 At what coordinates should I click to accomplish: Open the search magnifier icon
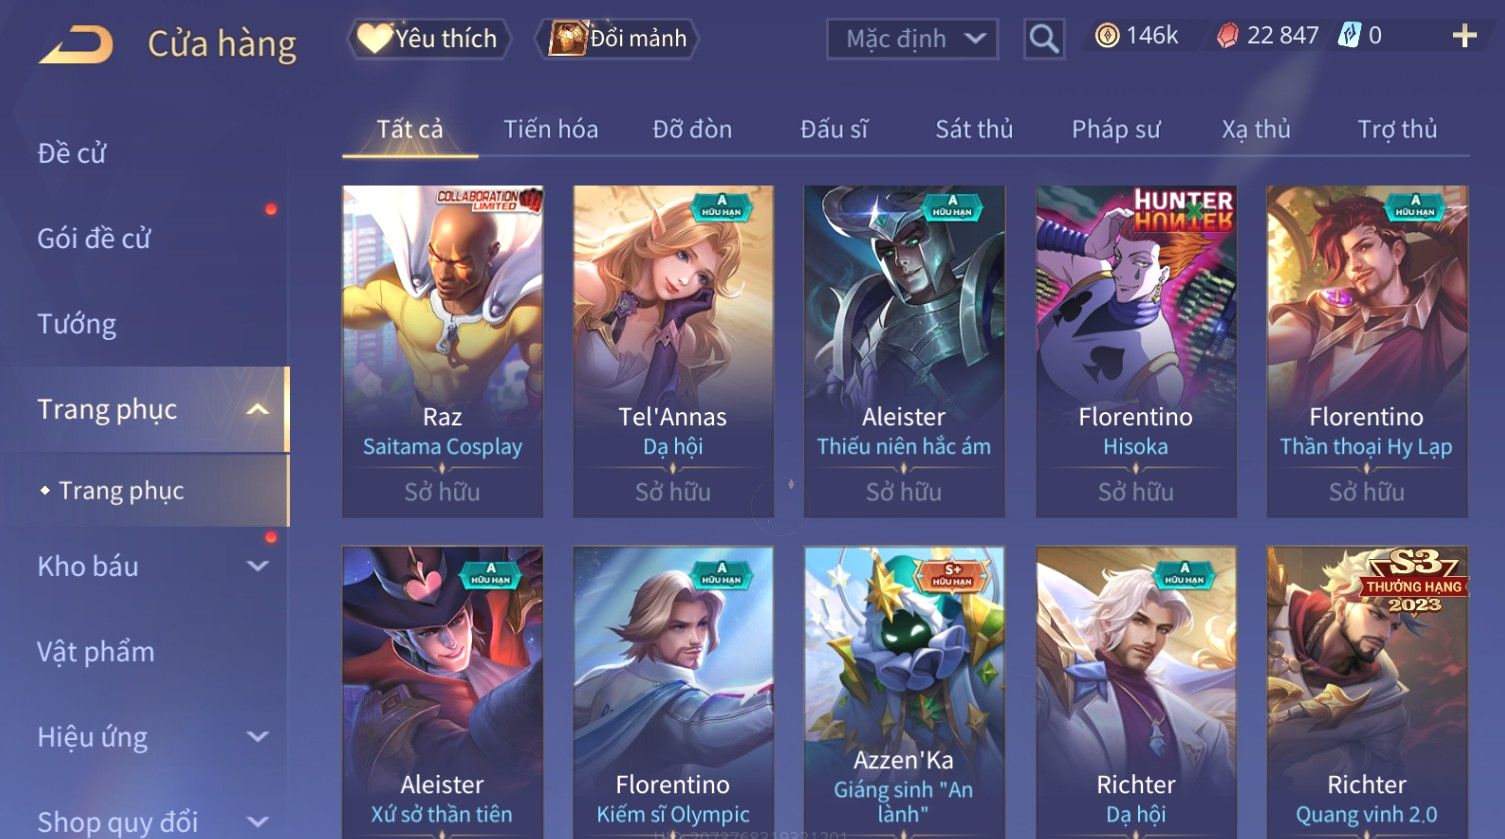point(1043,39)
